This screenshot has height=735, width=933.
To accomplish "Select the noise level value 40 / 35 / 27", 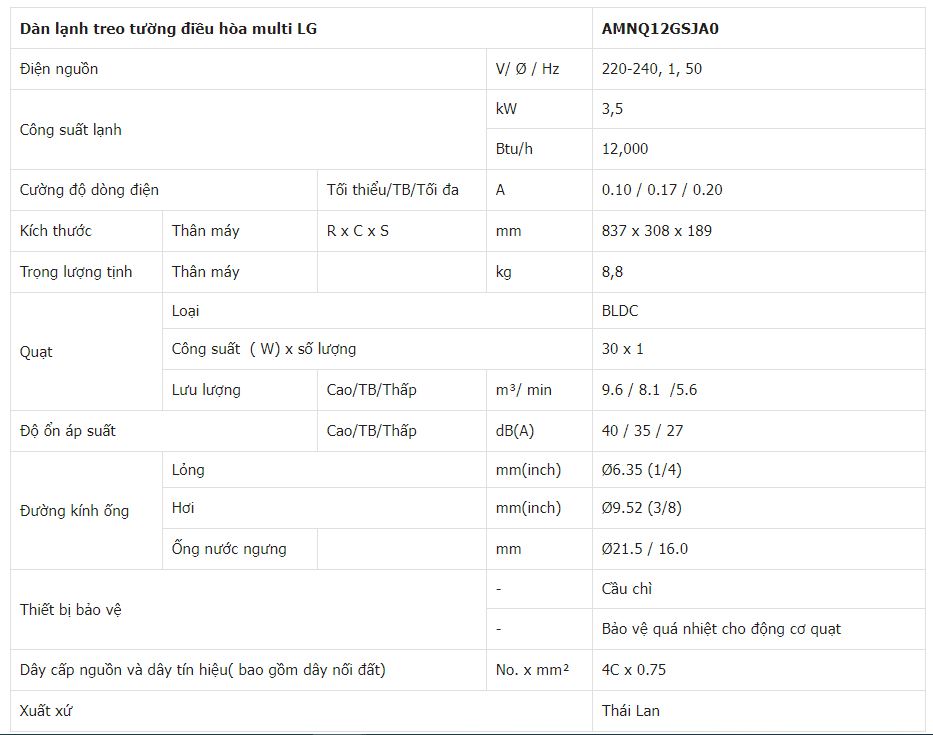I will 642,431.
